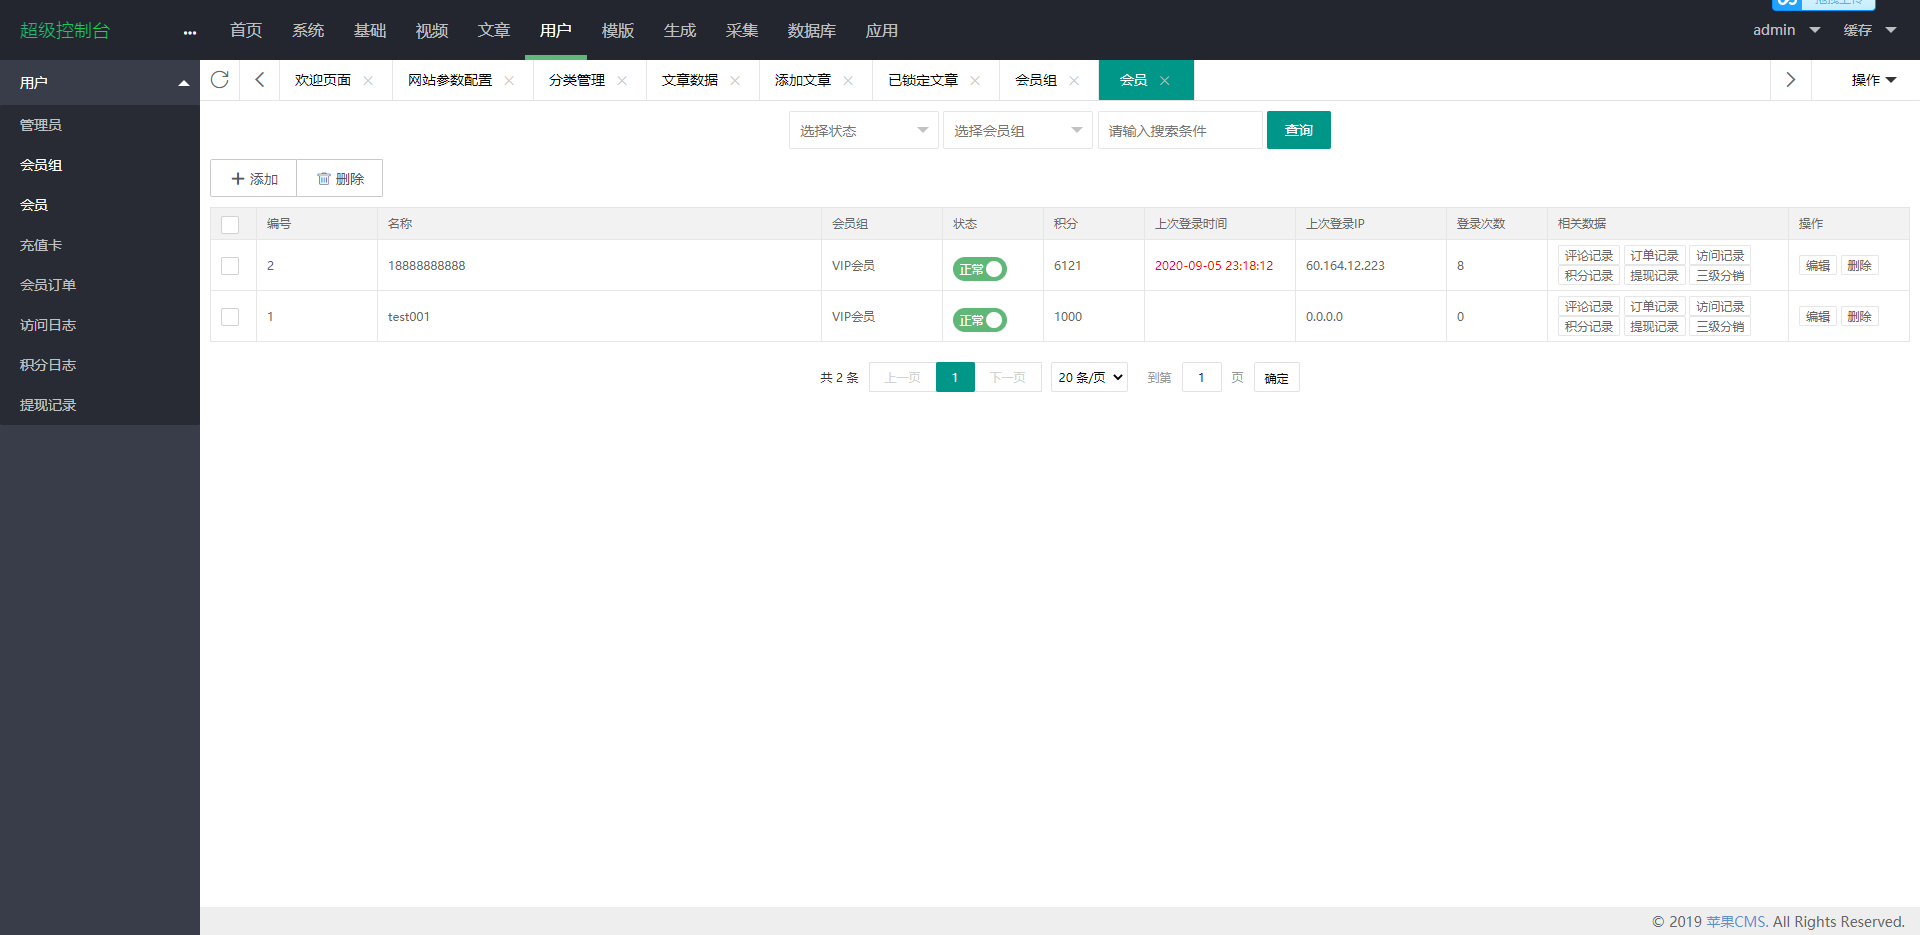Add a new member via the plus 添加 button
Viewport: 1920px width, 935px height.
coord(253,178)
